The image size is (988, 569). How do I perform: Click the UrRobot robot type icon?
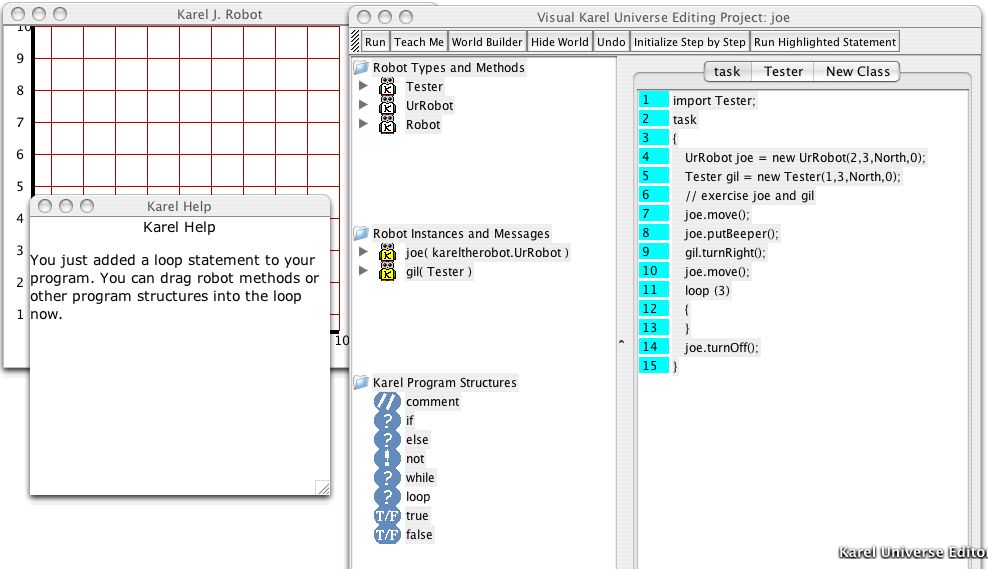[x=387, y=106]
